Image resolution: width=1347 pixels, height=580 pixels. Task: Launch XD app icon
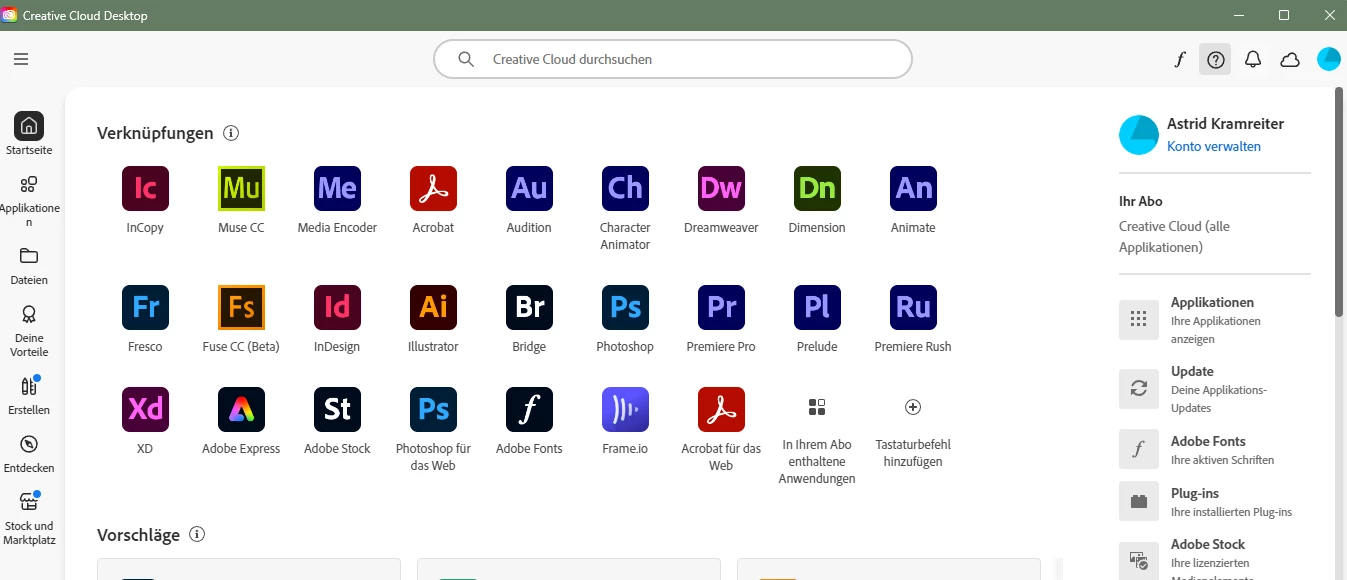click(x=145, y=409)
